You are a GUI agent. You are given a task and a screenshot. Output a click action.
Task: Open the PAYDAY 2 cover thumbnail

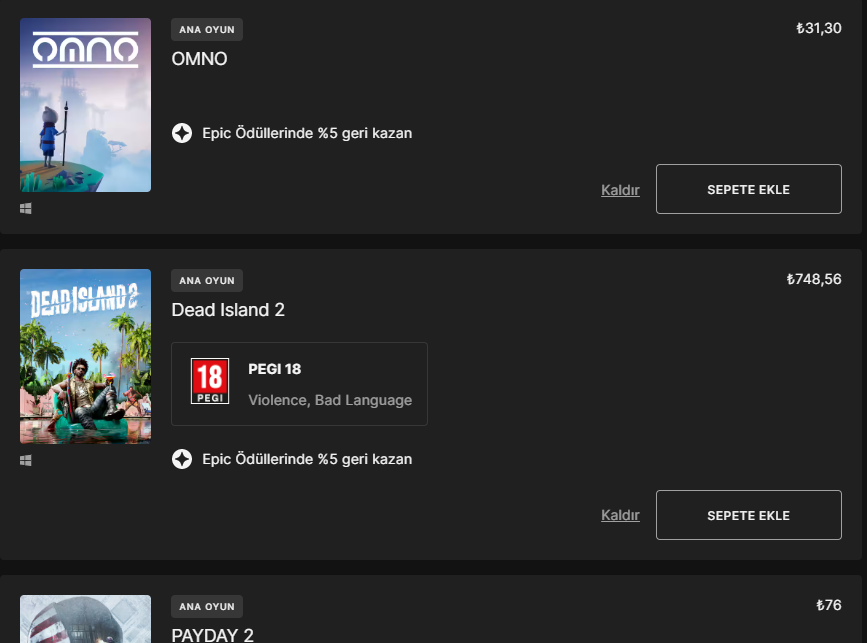pos(85,619)
